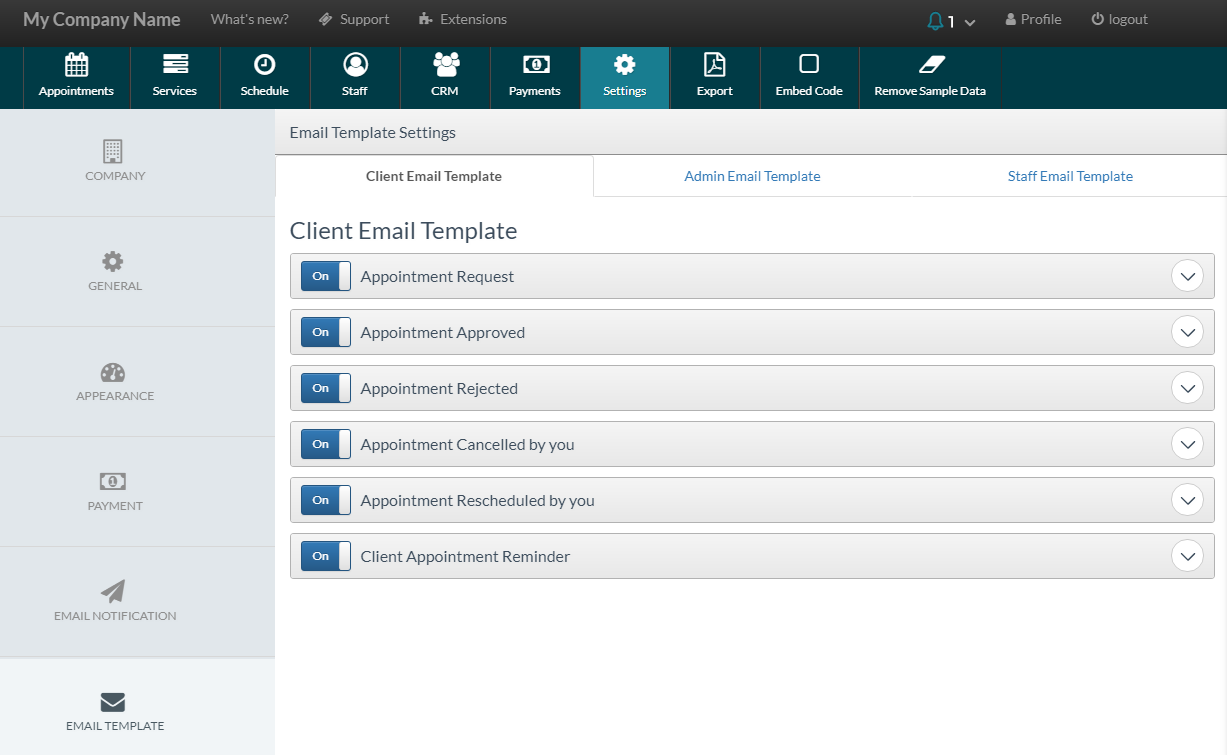Click the Appointment Cancelled by you text
1227x755 pixels.
tap(467, 444)
